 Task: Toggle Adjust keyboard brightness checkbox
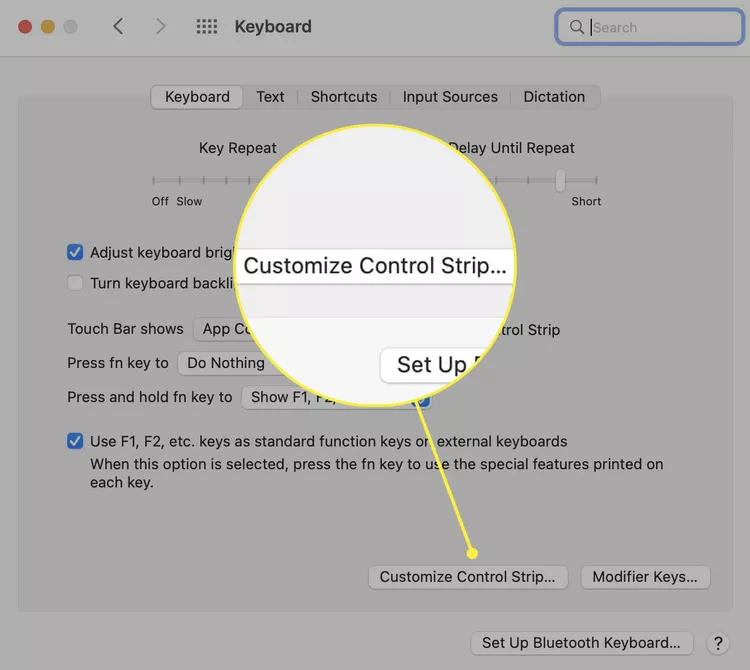pos(75,252)
